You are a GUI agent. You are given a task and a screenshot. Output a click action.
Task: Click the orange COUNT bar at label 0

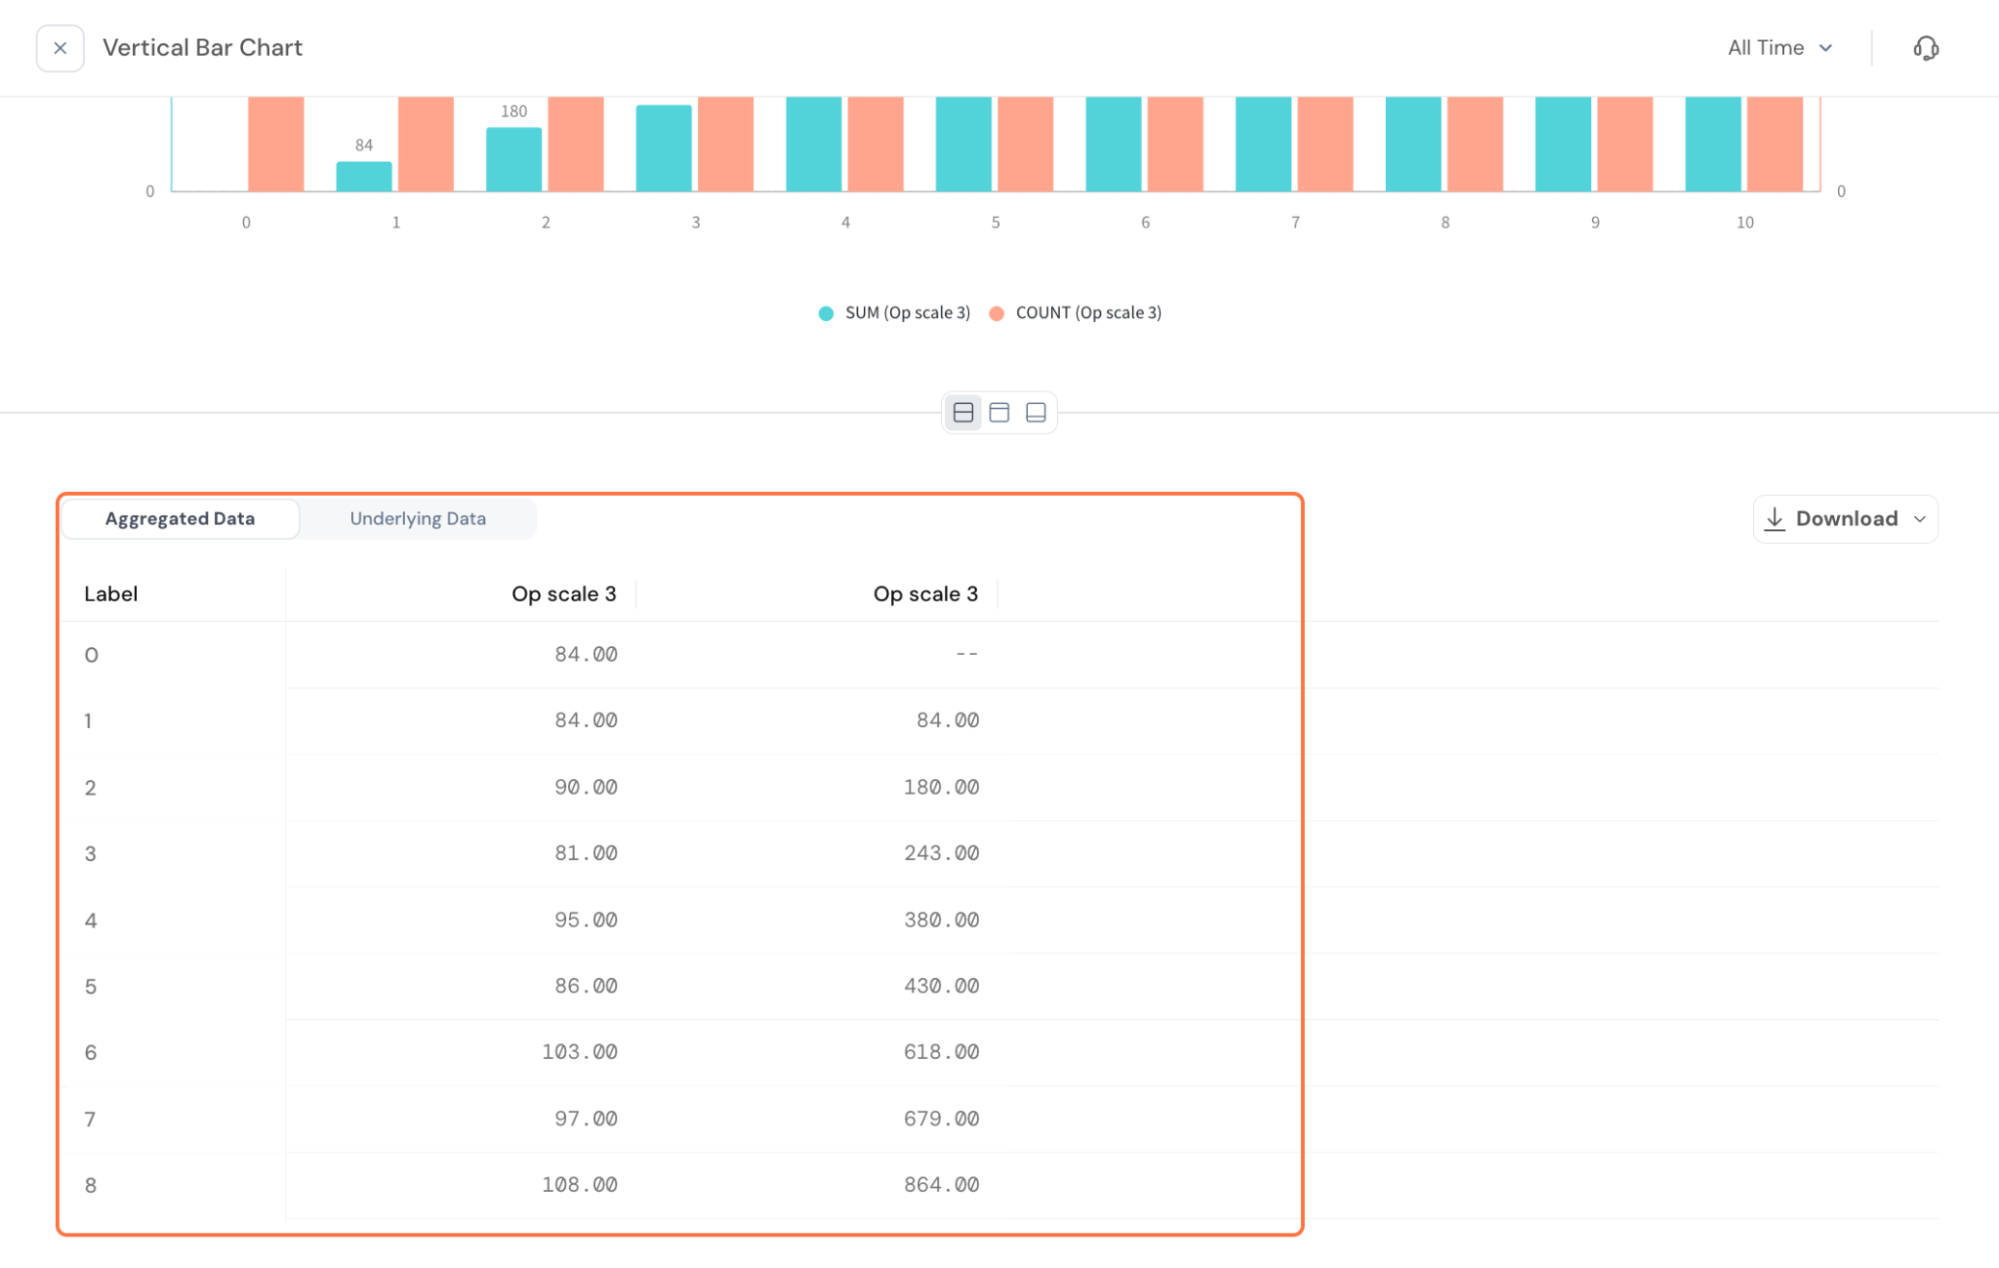(276, 145)
